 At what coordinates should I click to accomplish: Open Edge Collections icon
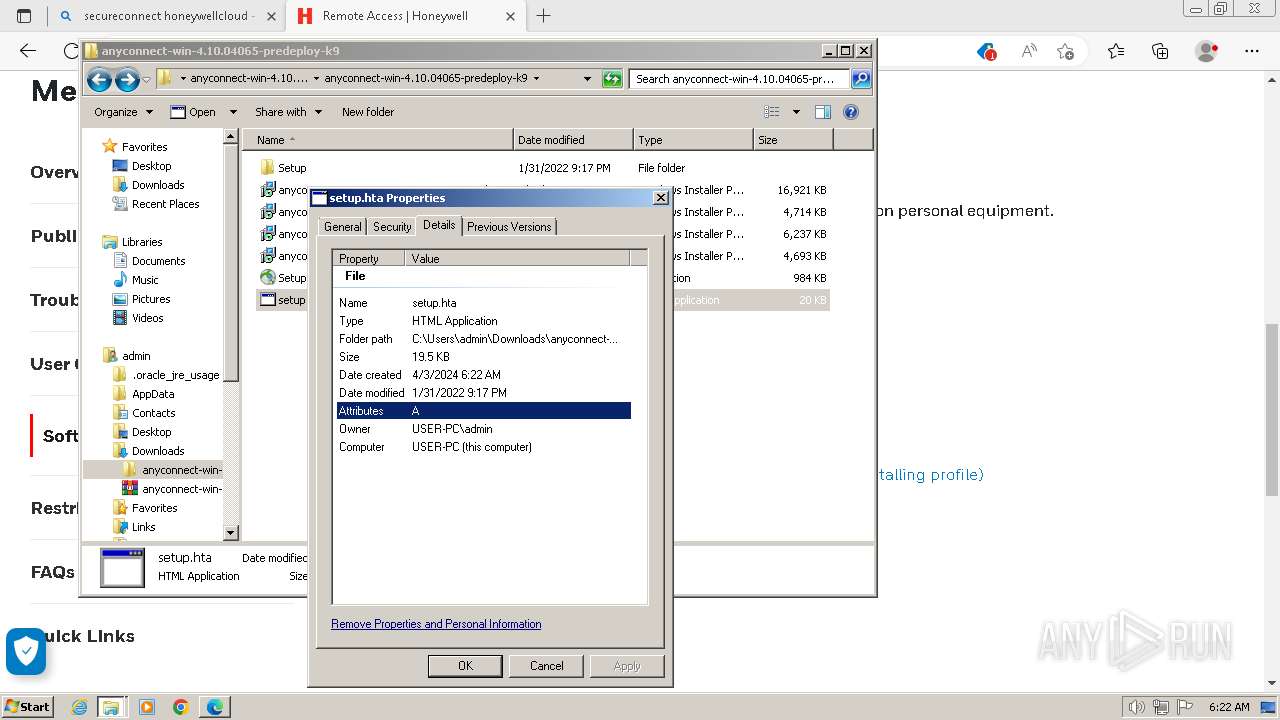(1160, 51)
